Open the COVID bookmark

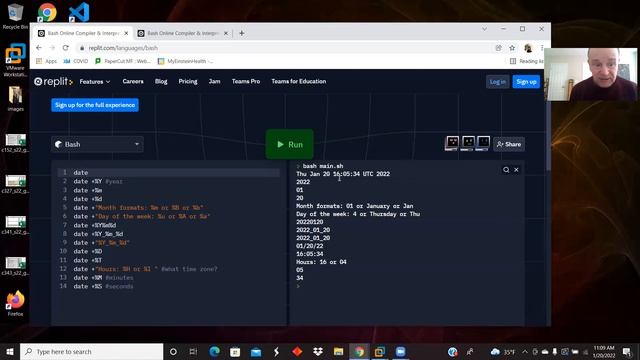point(76,61)
